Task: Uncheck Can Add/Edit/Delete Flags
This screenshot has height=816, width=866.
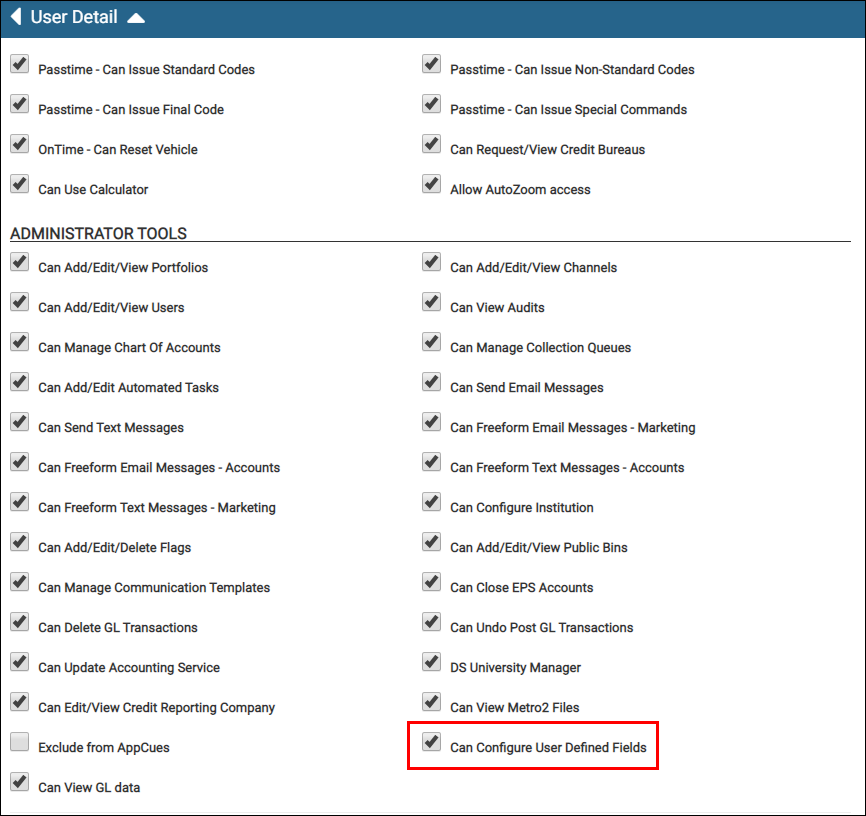Action: coord(20,541)
